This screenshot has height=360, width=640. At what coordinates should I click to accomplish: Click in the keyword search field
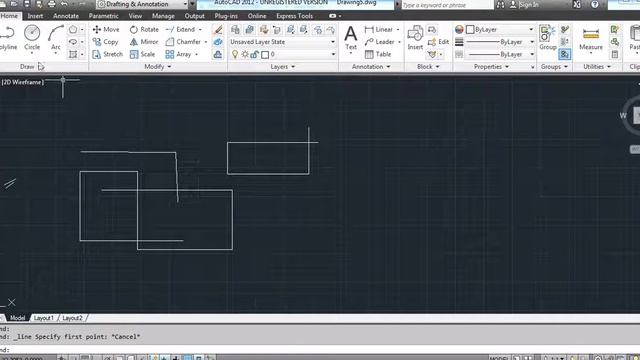(x=447, y=5)
